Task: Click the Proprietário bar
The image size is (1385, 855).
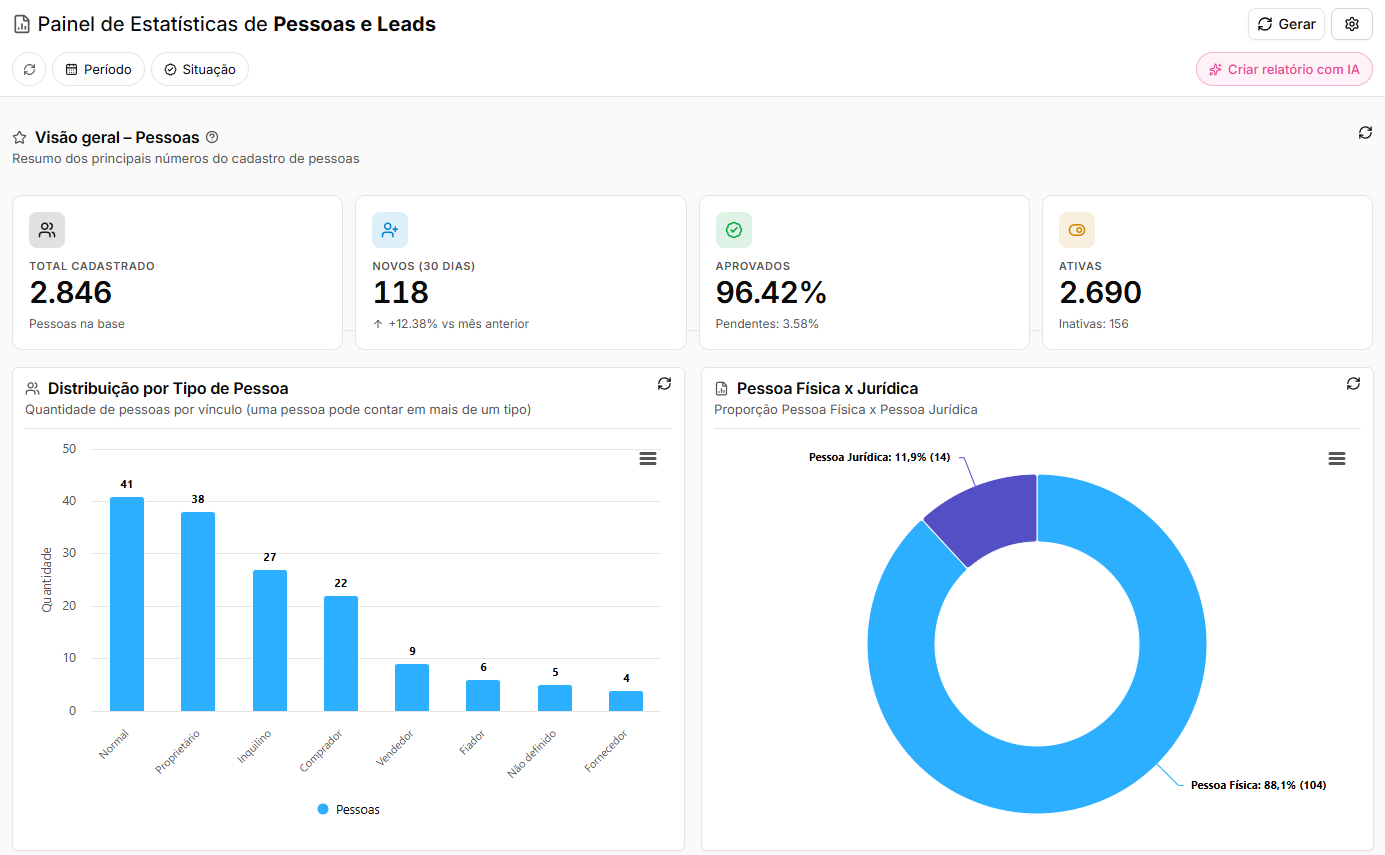Action: 198,612
